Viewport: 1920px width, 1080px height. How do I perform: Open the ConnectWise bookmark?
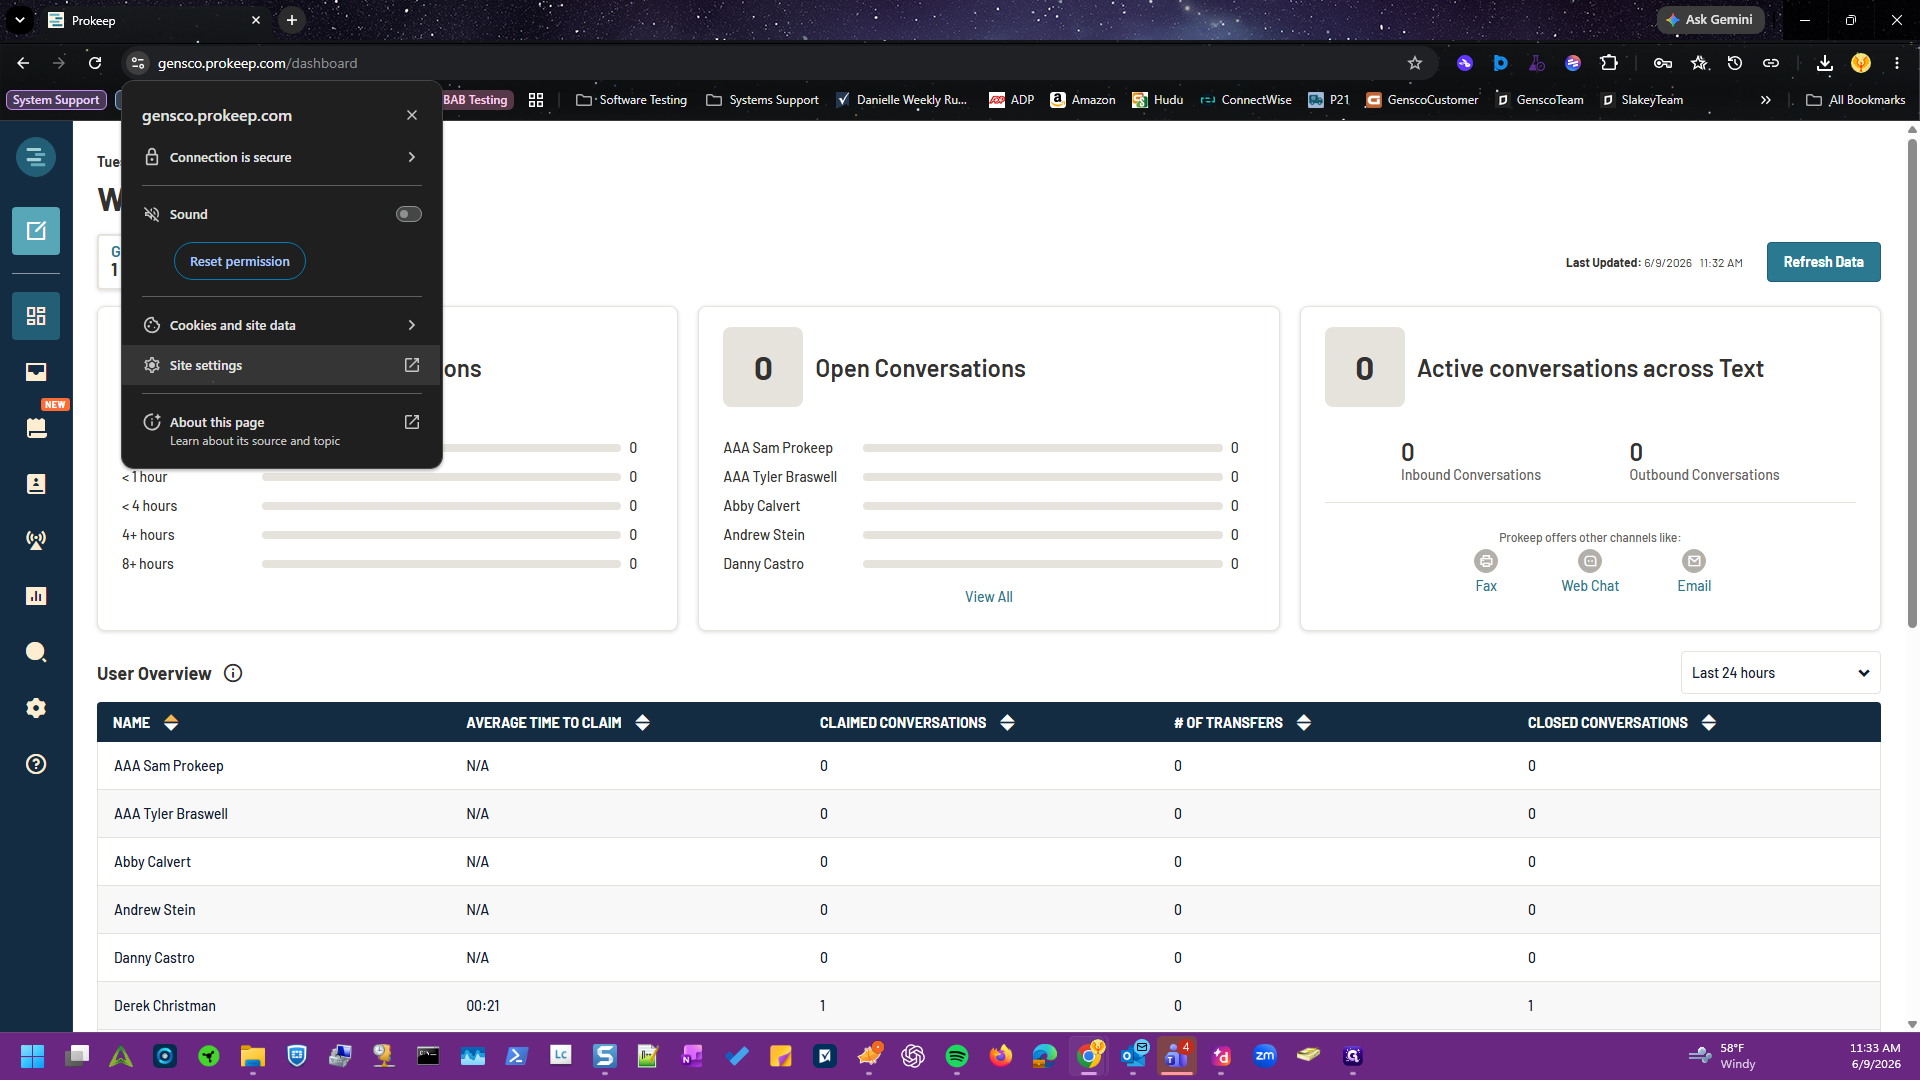tap(1246, 100)
